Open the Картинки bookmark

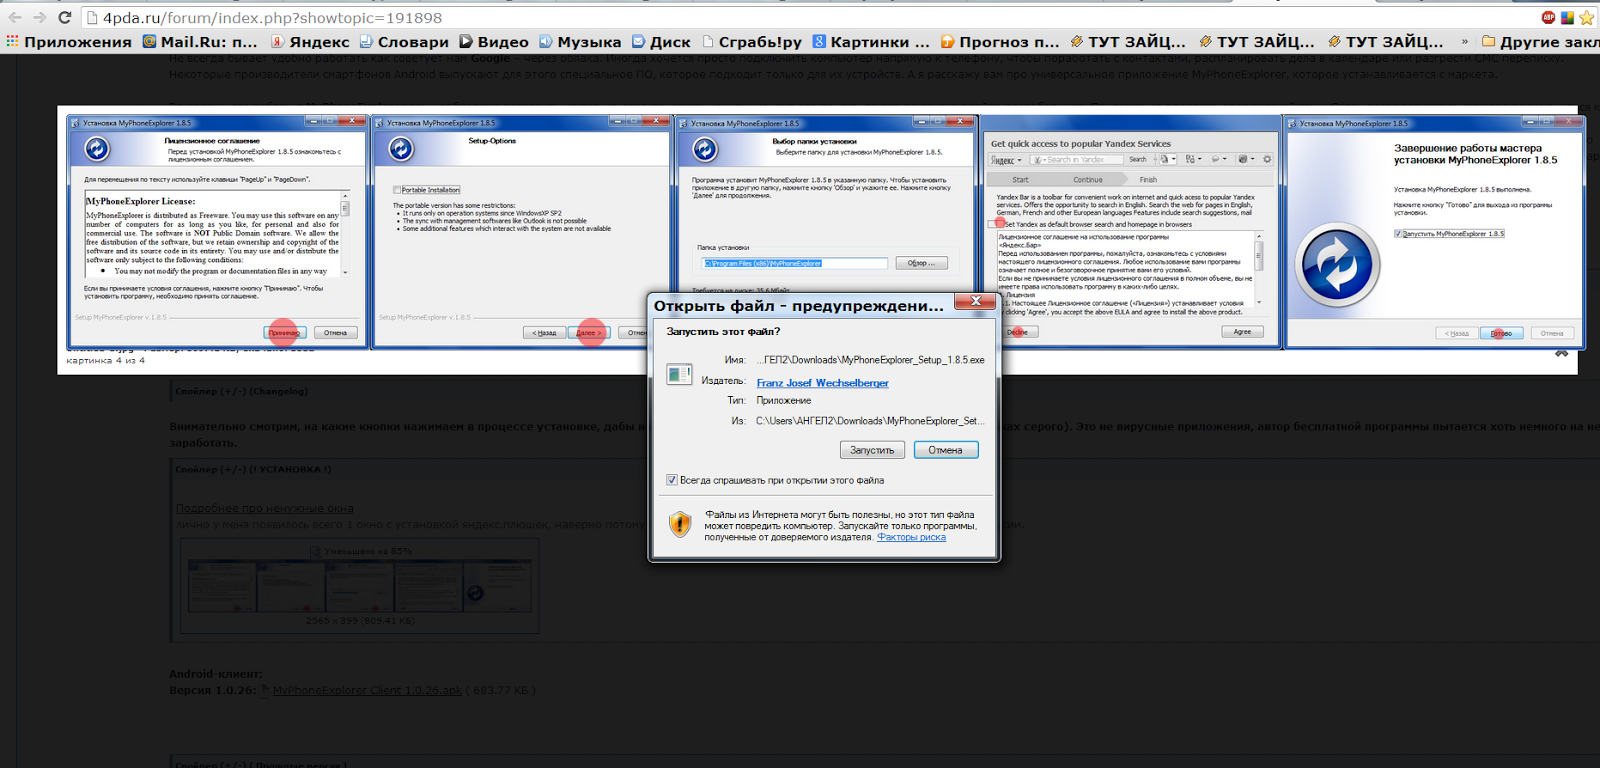[x=871, y=42]
